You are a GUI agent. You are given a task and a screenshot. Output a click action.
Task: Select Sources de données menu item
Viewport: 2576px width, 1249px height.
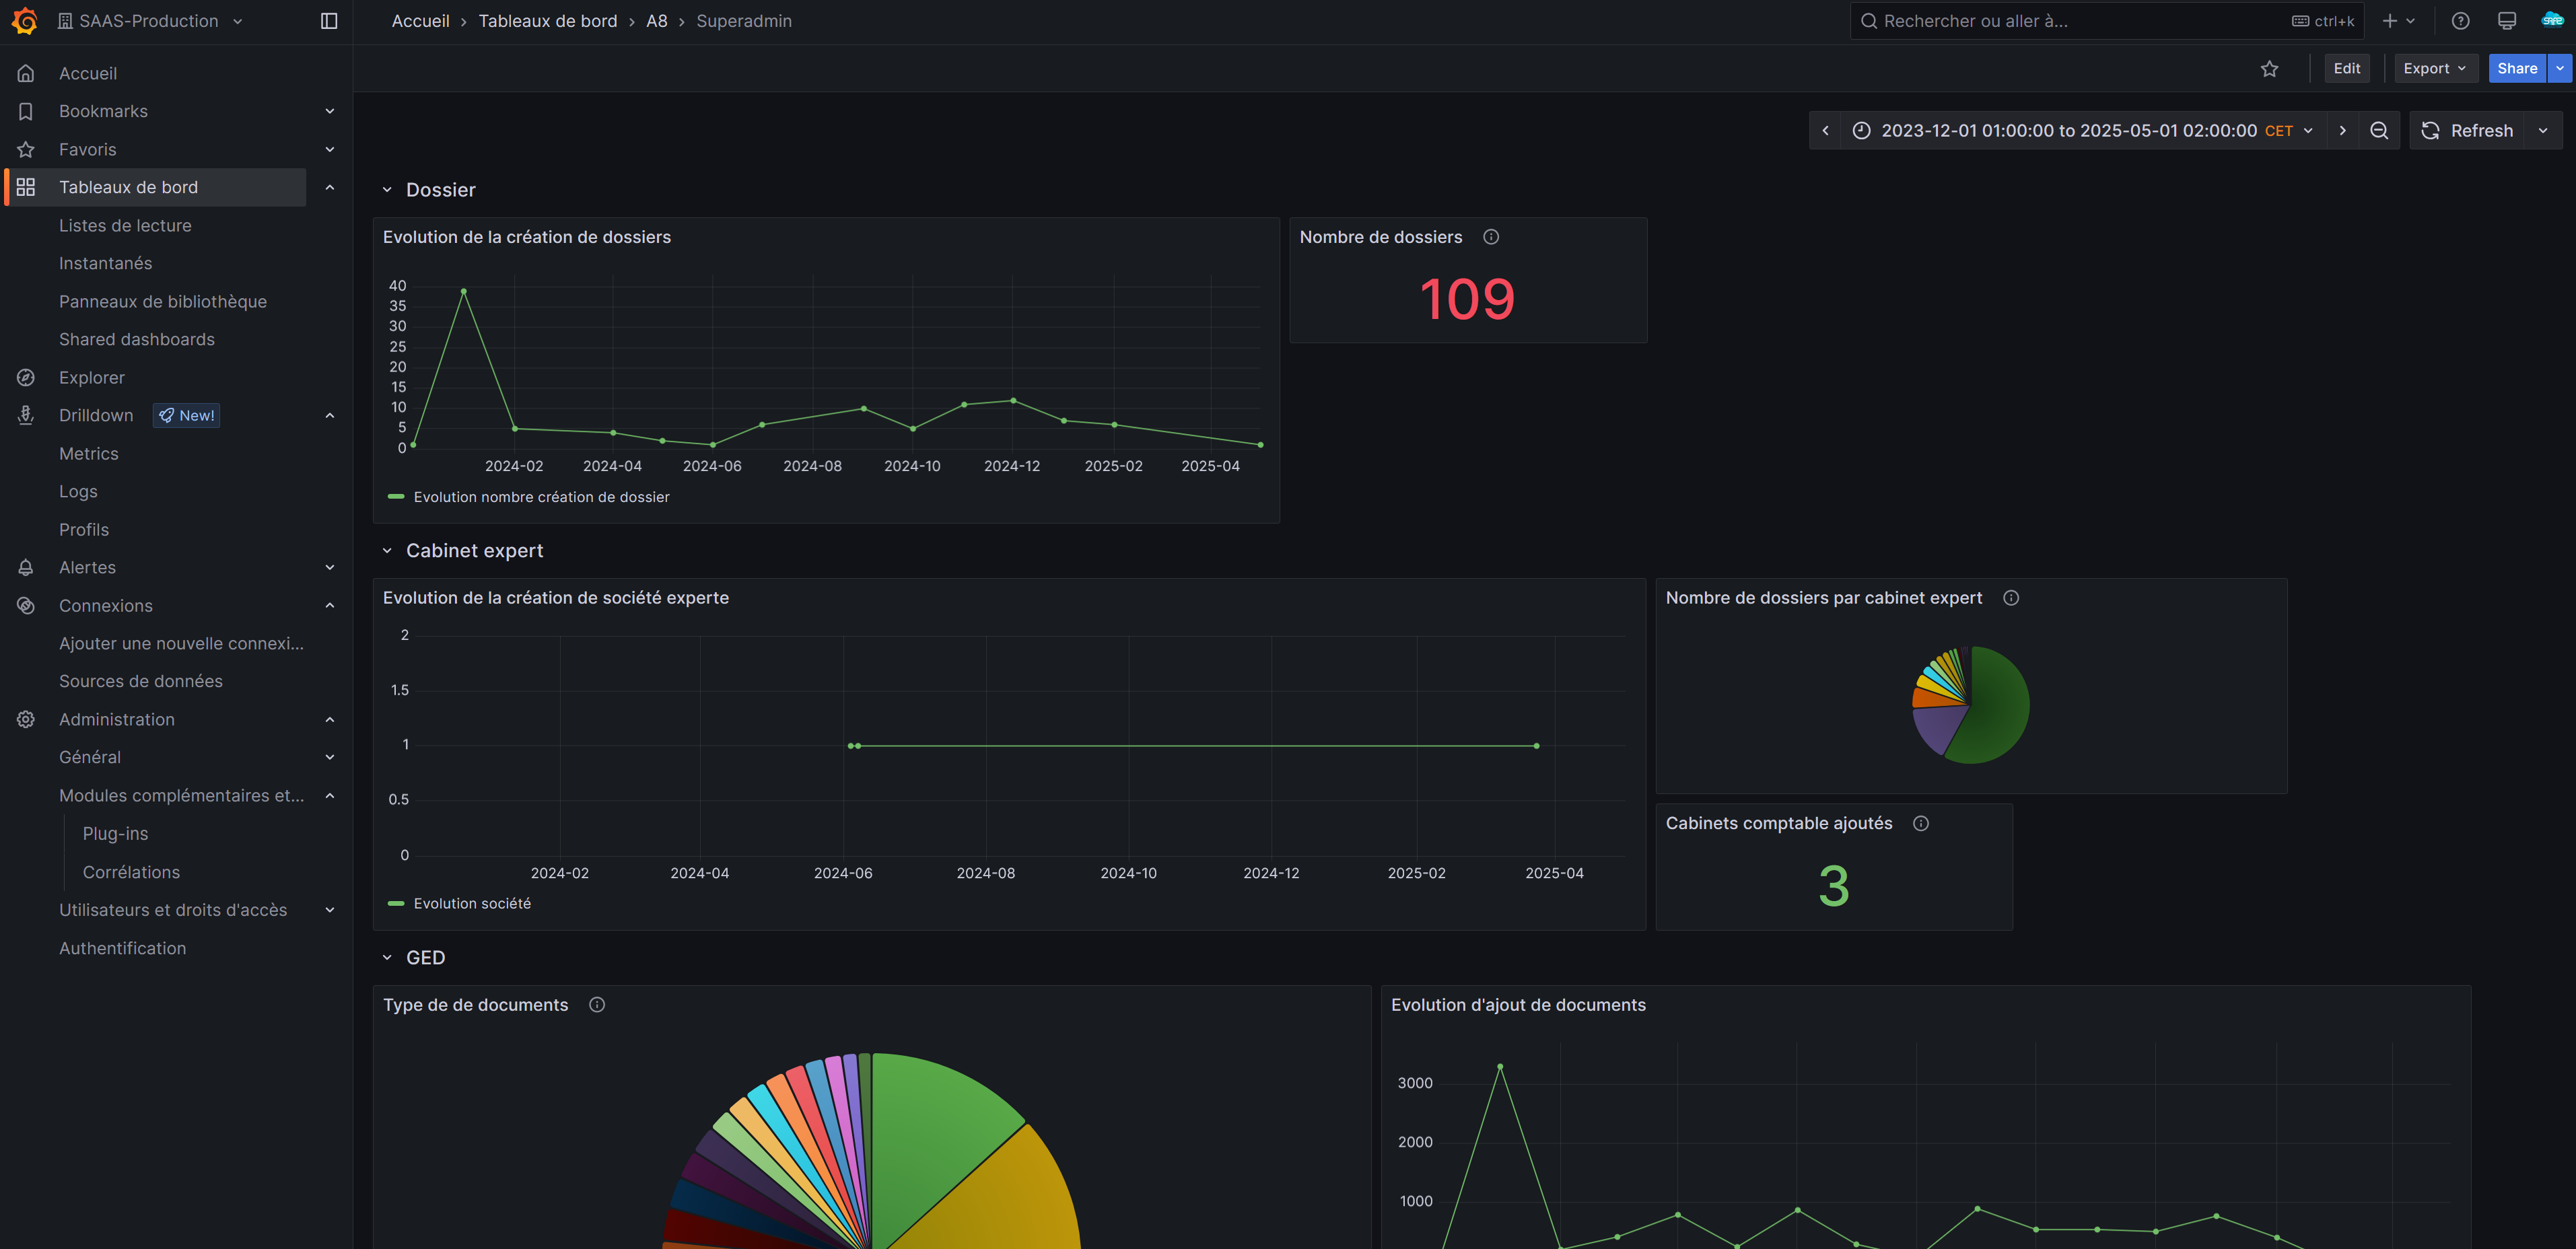(141, 681)
